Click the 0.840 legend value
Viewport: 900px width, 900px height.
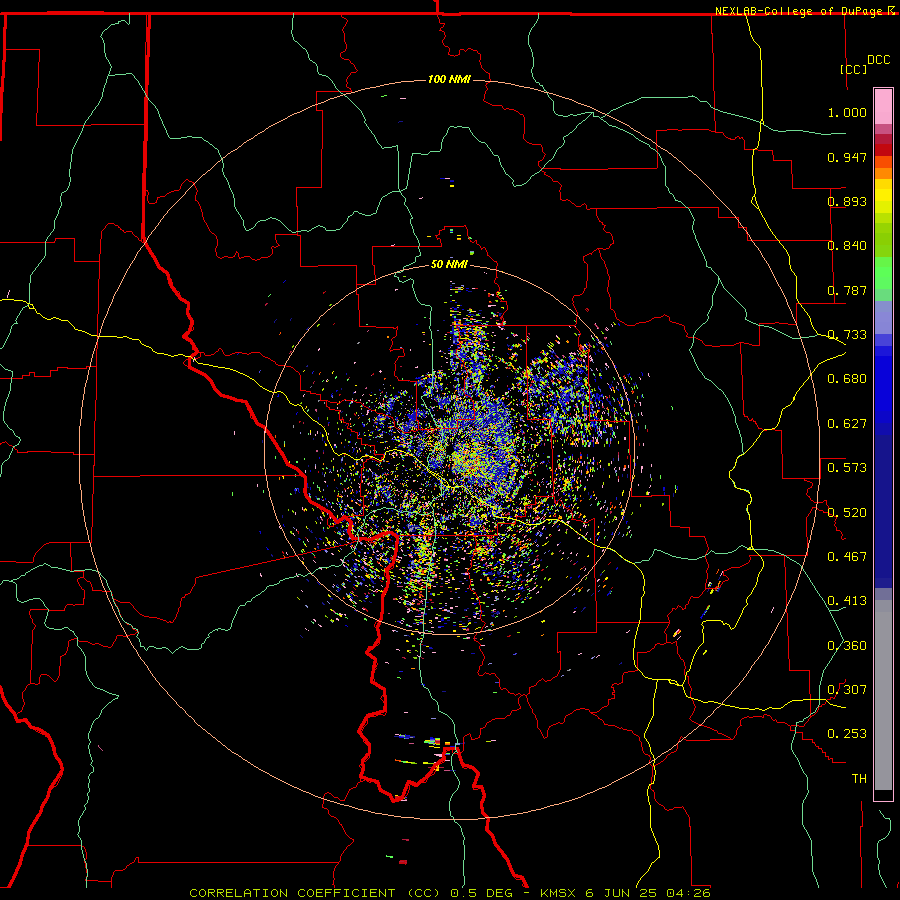pyautogui.click(x=847, y=246)
